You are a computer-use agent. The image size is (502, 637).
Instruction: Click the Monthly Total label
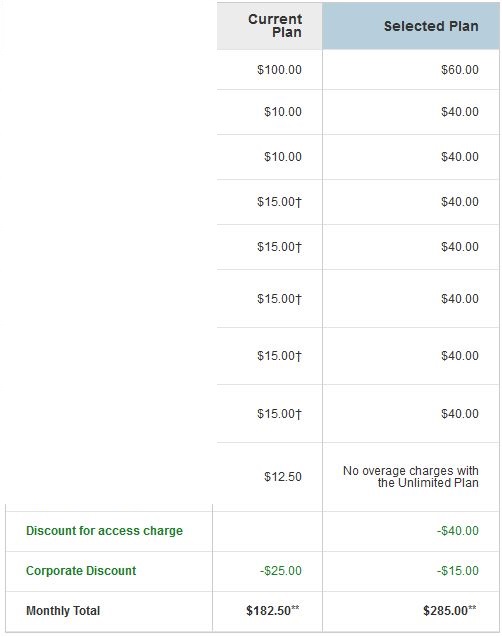tap(63, 611)
